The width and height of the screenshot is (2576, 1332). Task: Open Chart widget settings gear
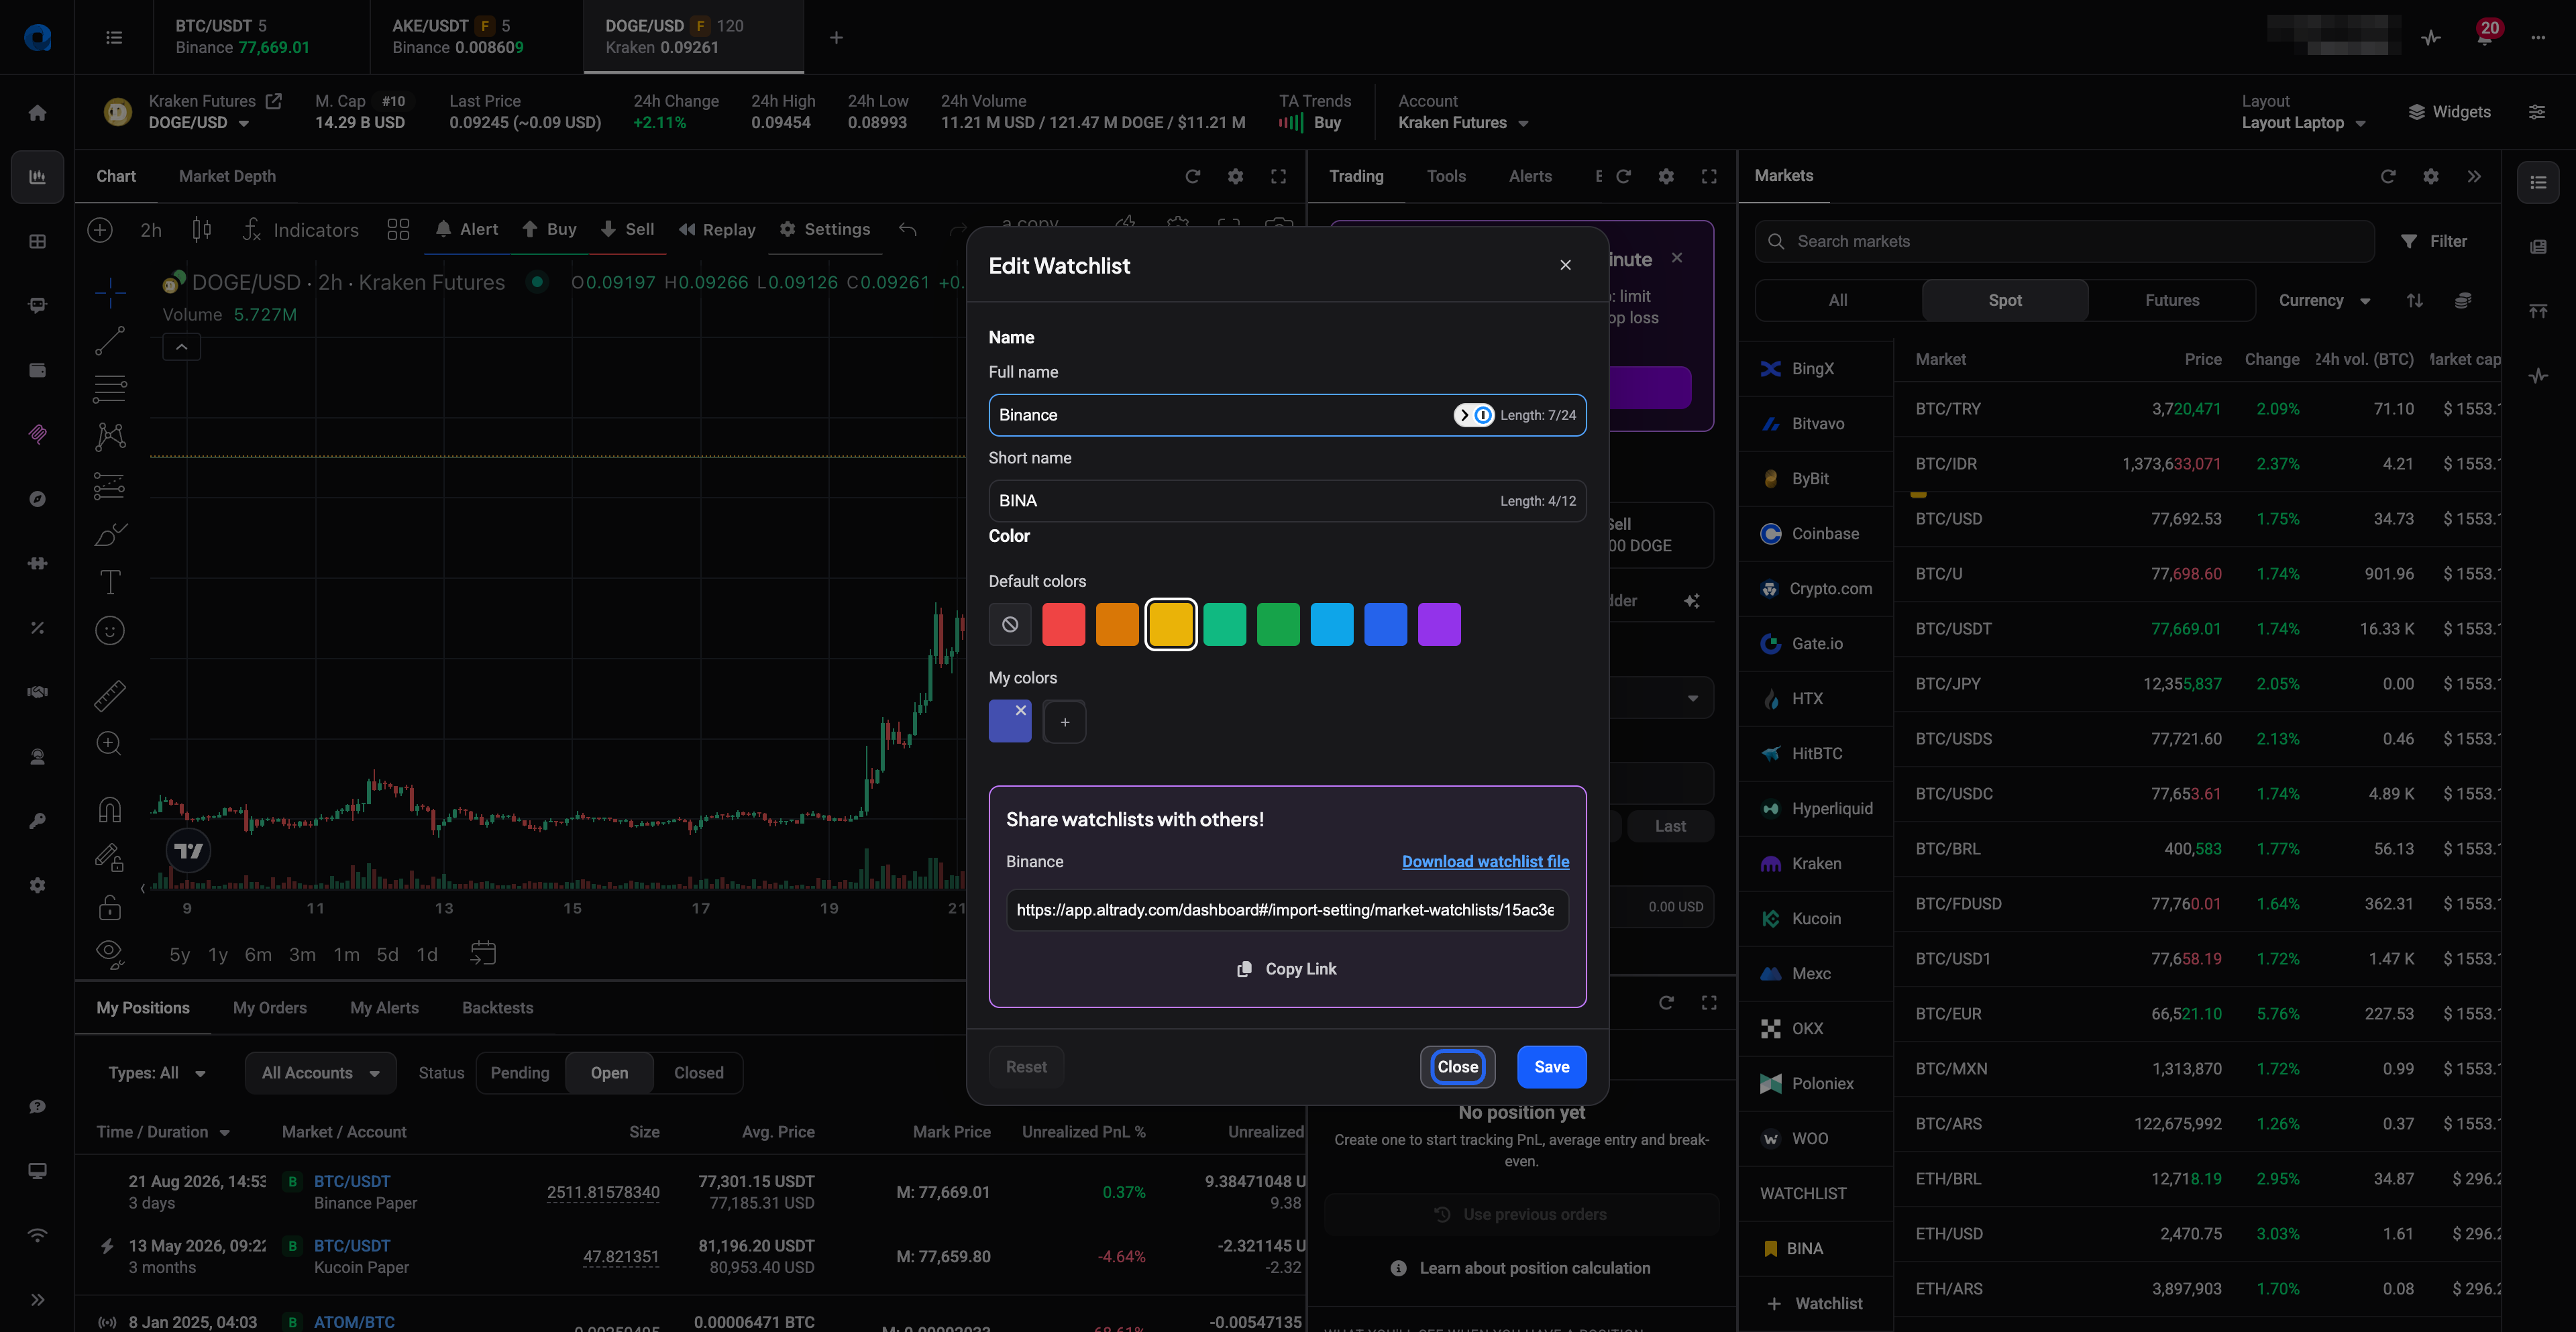coord(1235,176)
